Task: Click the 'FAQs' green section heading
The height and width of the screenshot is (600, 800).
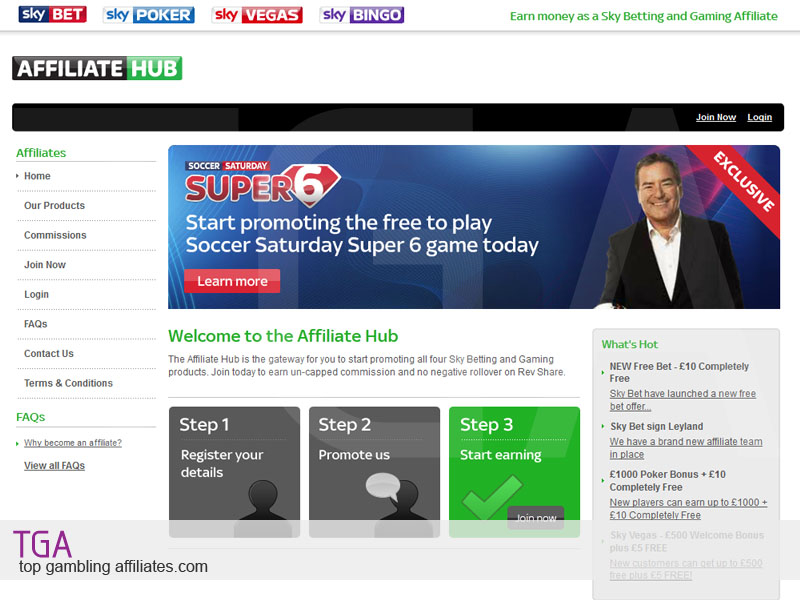Action: tap(31, 417)
